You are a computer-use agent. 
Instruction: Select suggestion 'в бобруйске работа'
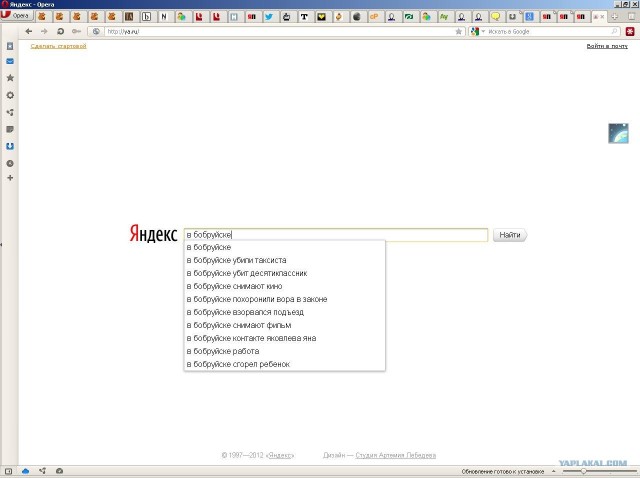pyautogui.click(x=284, y=351)
